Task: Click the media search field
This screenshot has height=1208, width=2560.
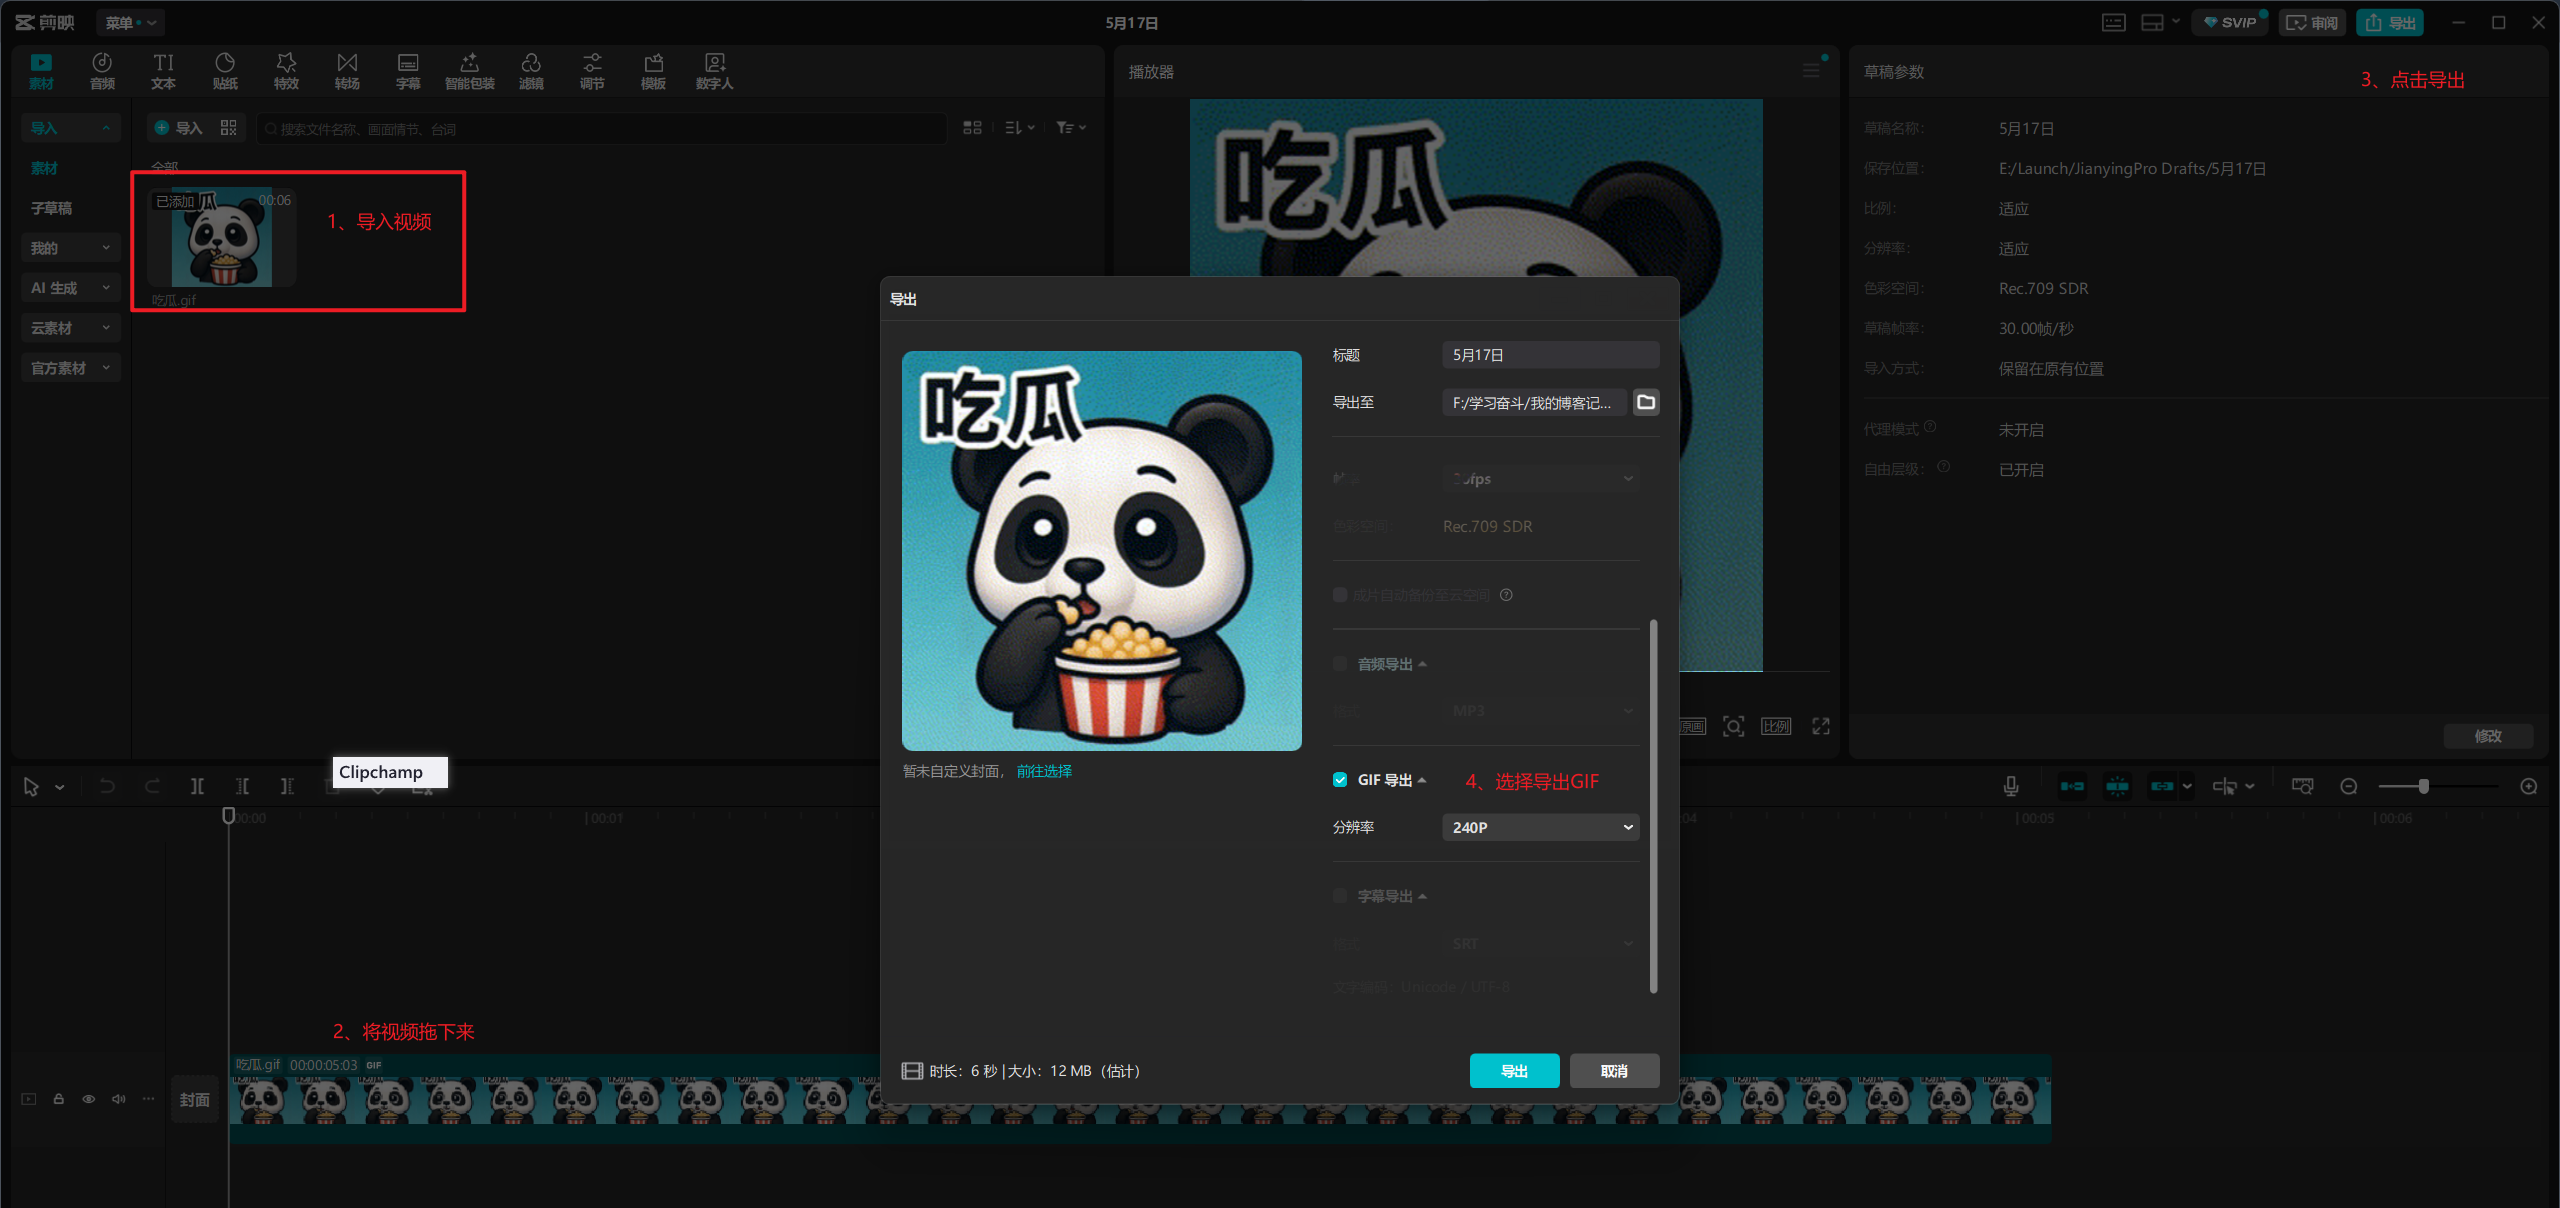Action: (601, 128)
